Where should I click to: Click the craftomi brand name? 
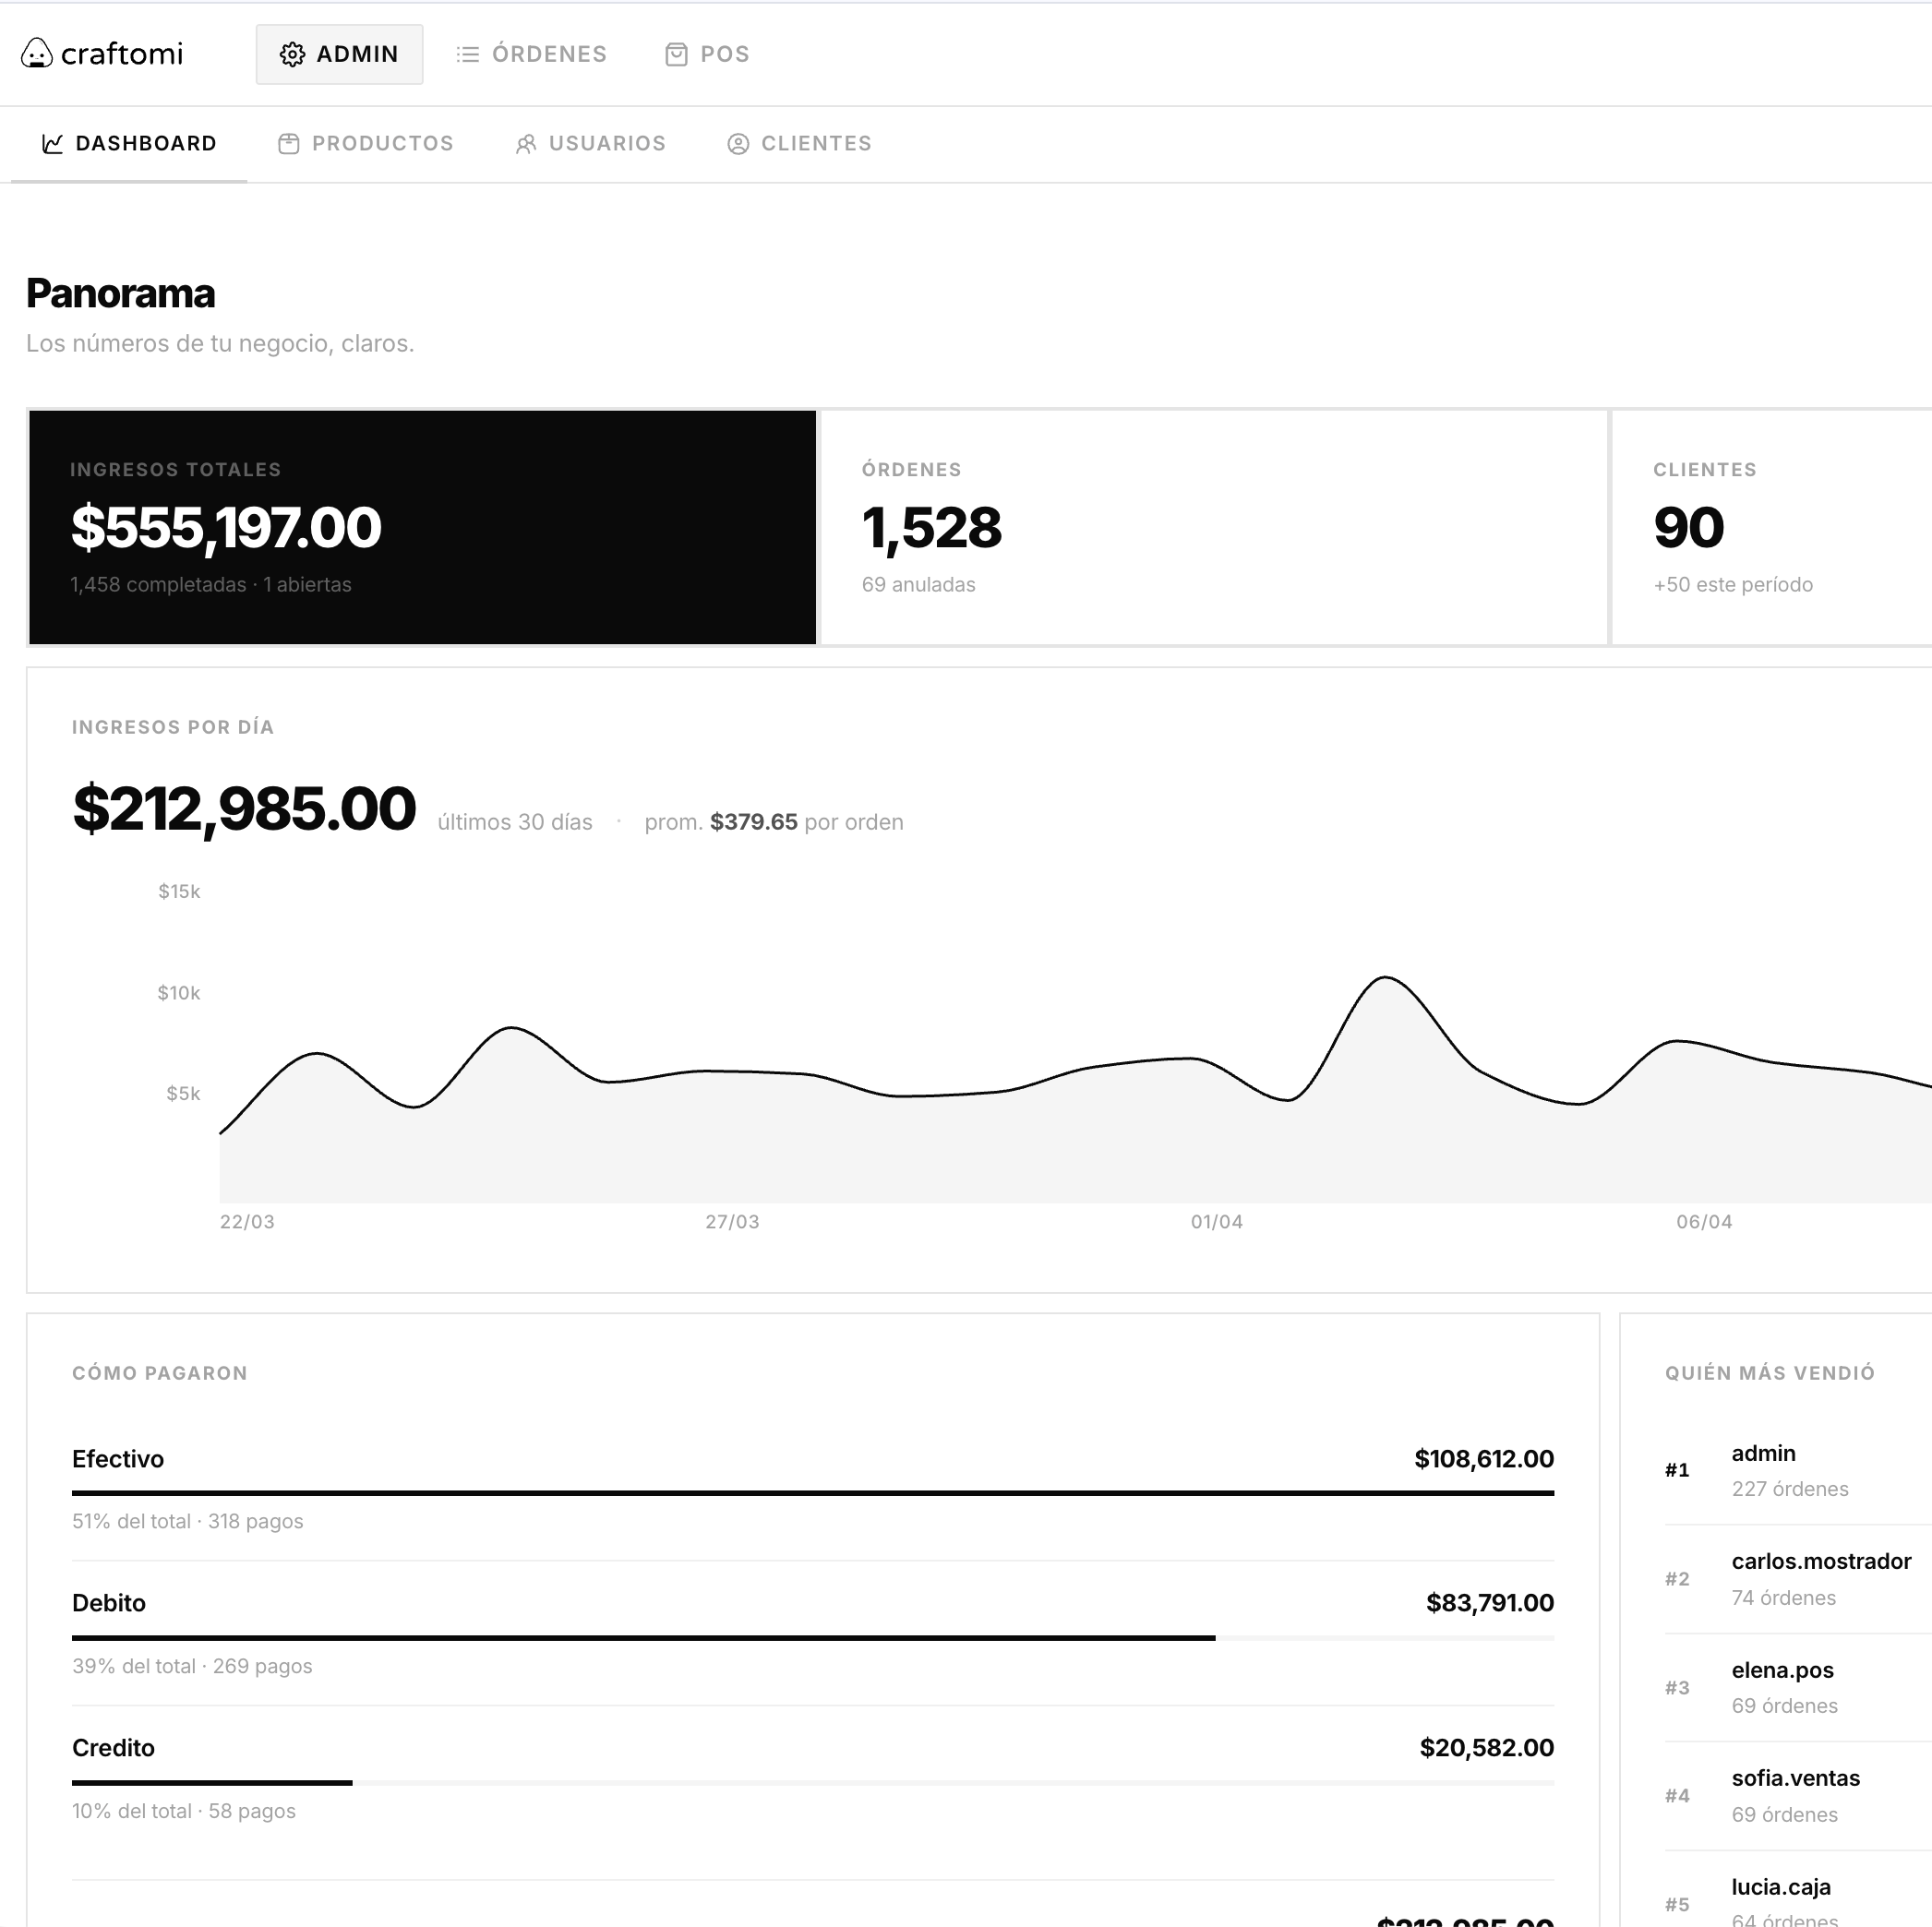coord(122,54)
